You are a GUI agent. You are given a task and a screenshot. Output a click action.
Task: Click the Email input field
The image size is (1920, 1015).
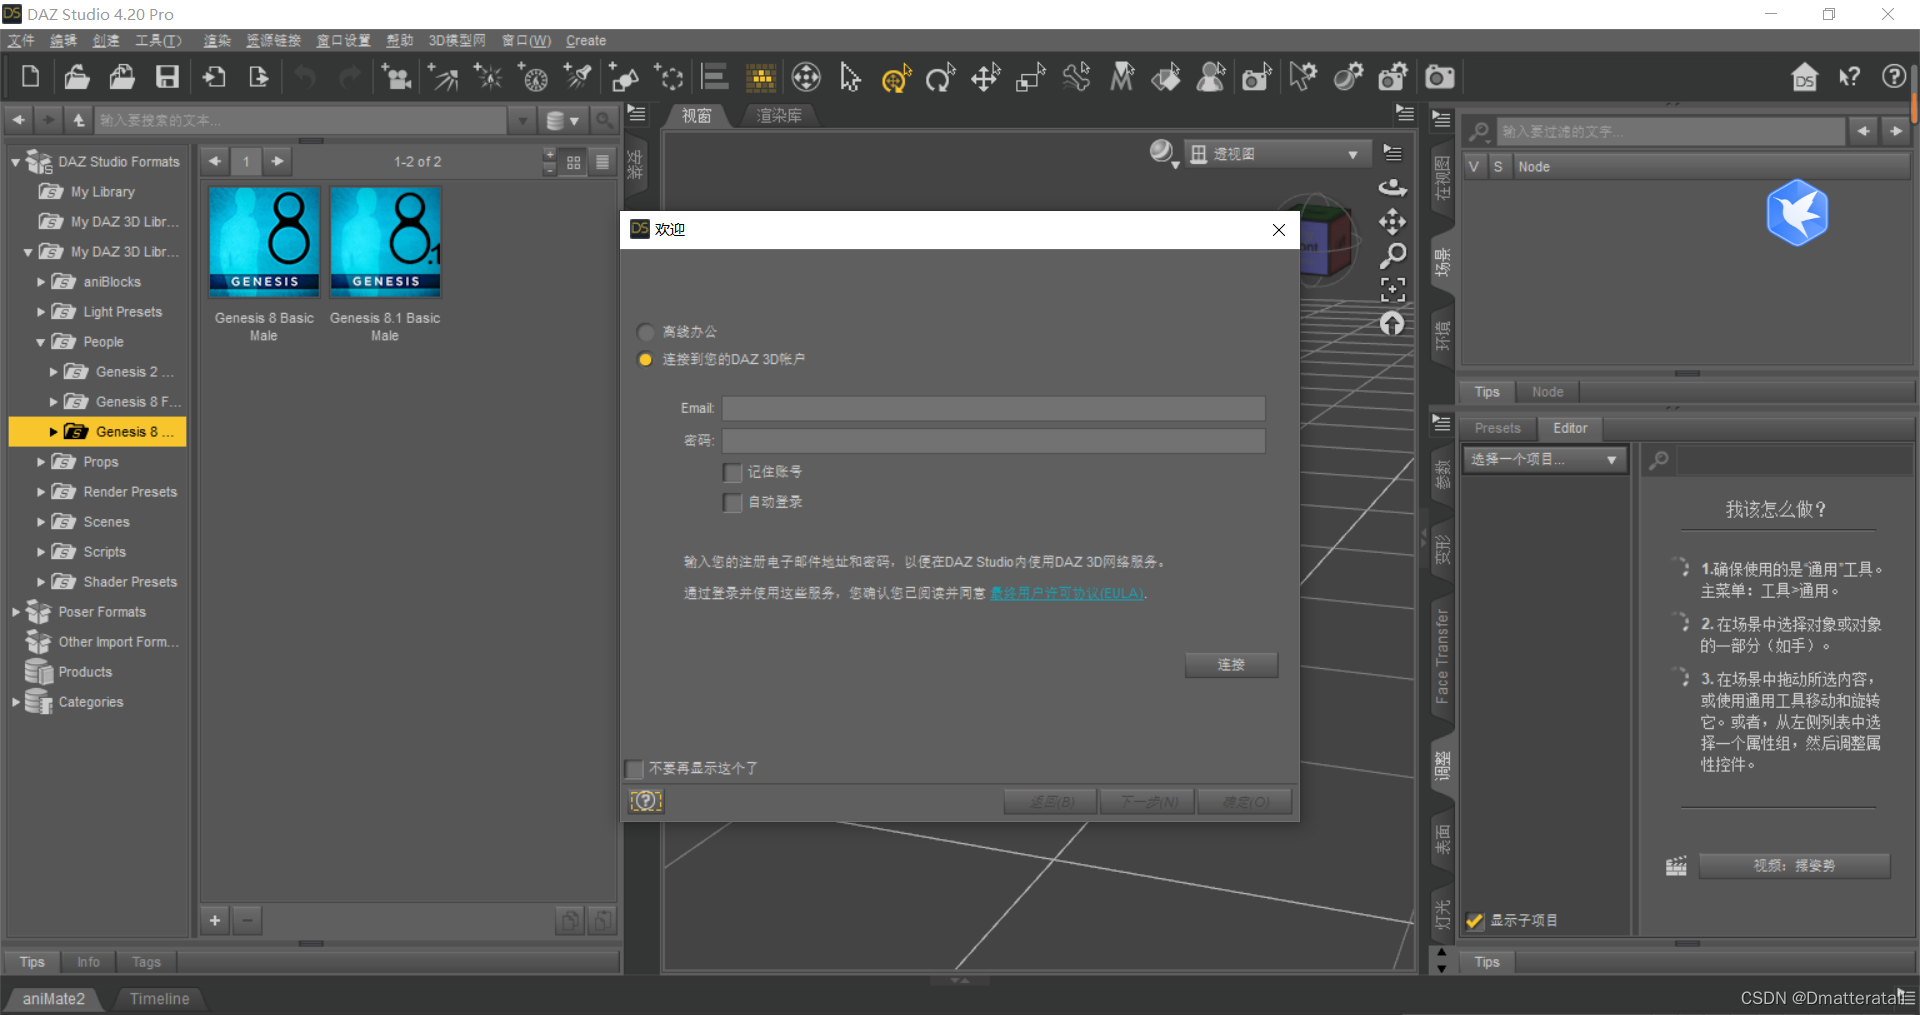click(x=993, y=408)
